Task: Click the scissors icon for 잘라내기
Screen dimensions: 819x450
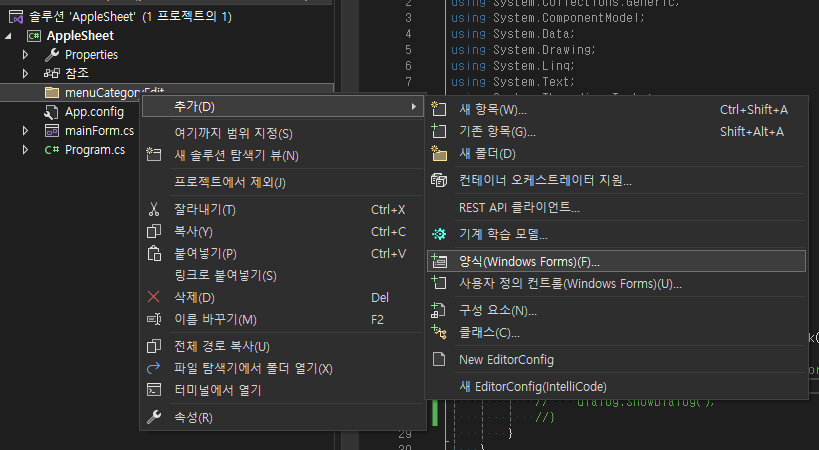Action: [154, 209]
